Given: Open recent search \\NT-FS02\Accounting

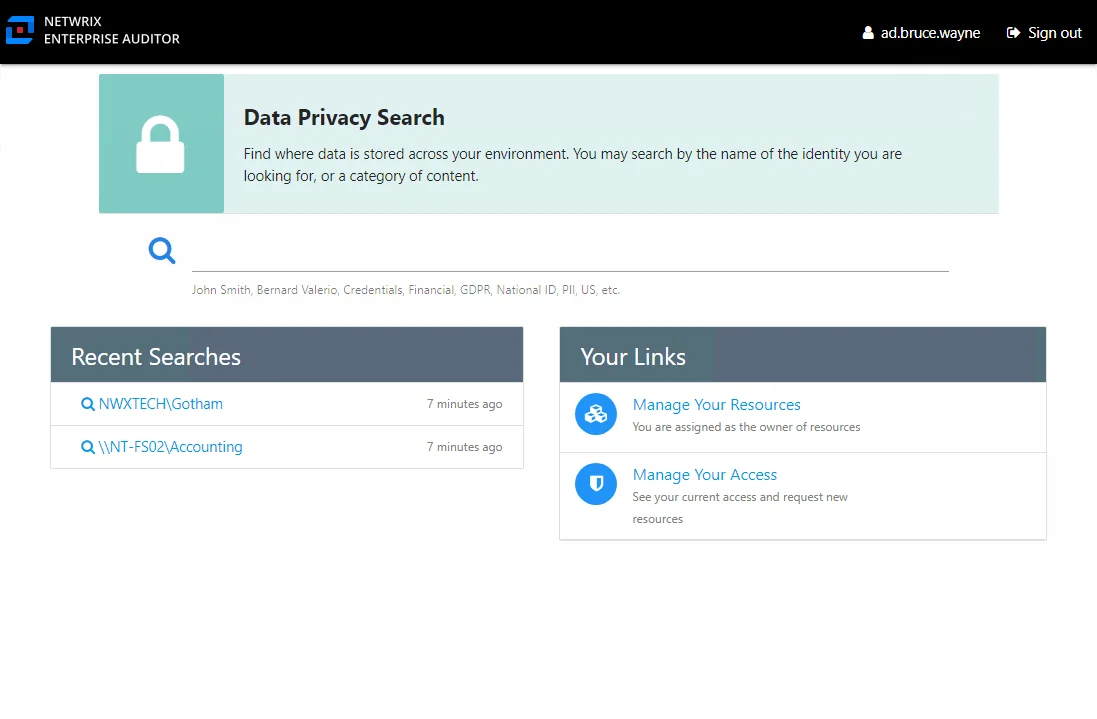Looking at the screenshot, I should 170,447.
